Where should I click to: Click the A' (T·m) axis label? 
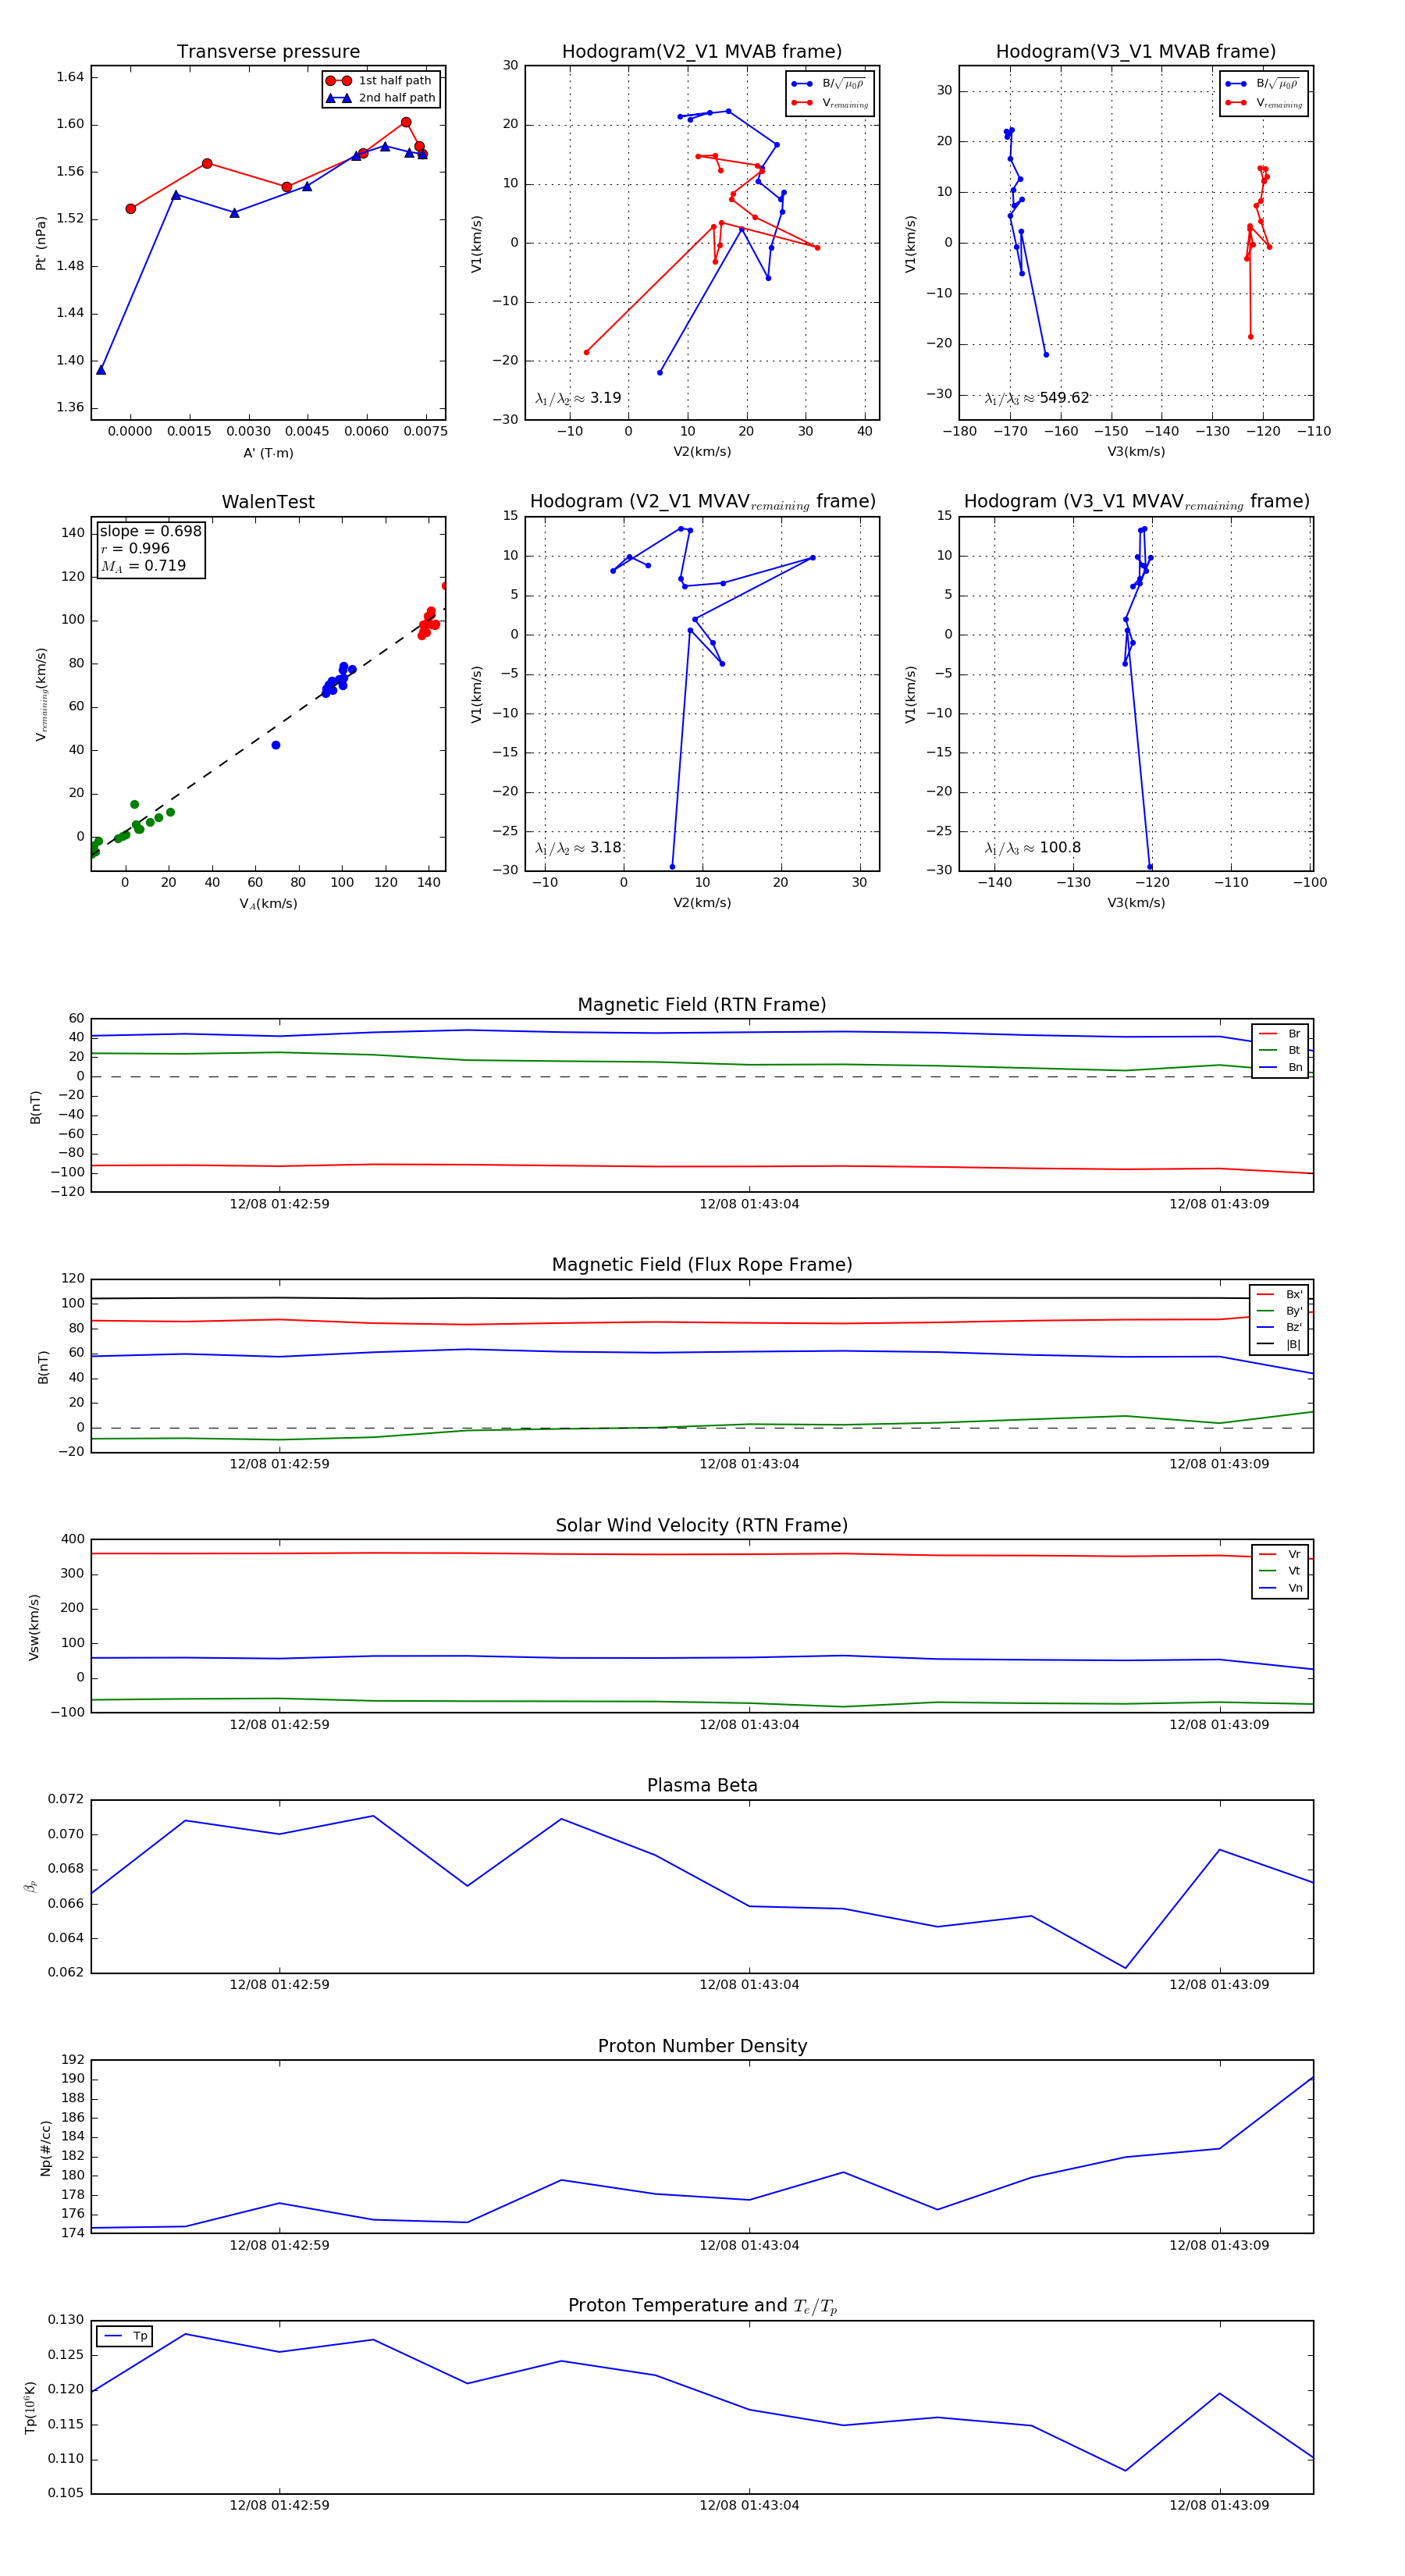(x=268, y=453)
